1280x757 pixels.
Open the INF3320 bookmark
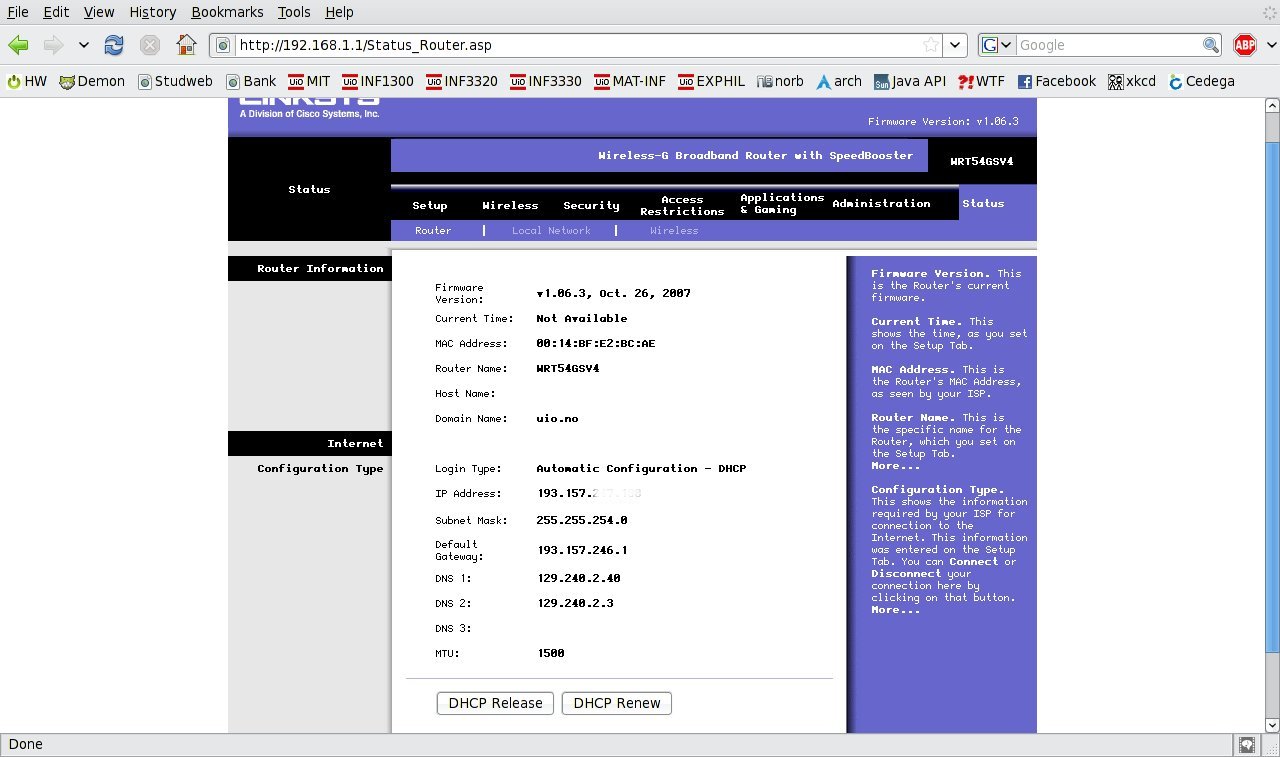[x=462, y=81]
